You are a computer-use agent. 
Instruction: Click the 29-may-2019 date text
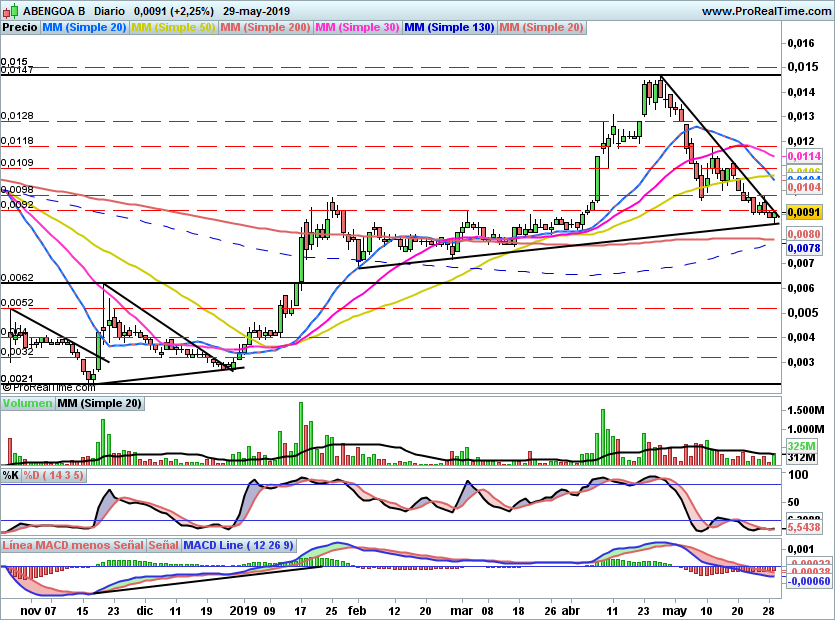(257, 11)
